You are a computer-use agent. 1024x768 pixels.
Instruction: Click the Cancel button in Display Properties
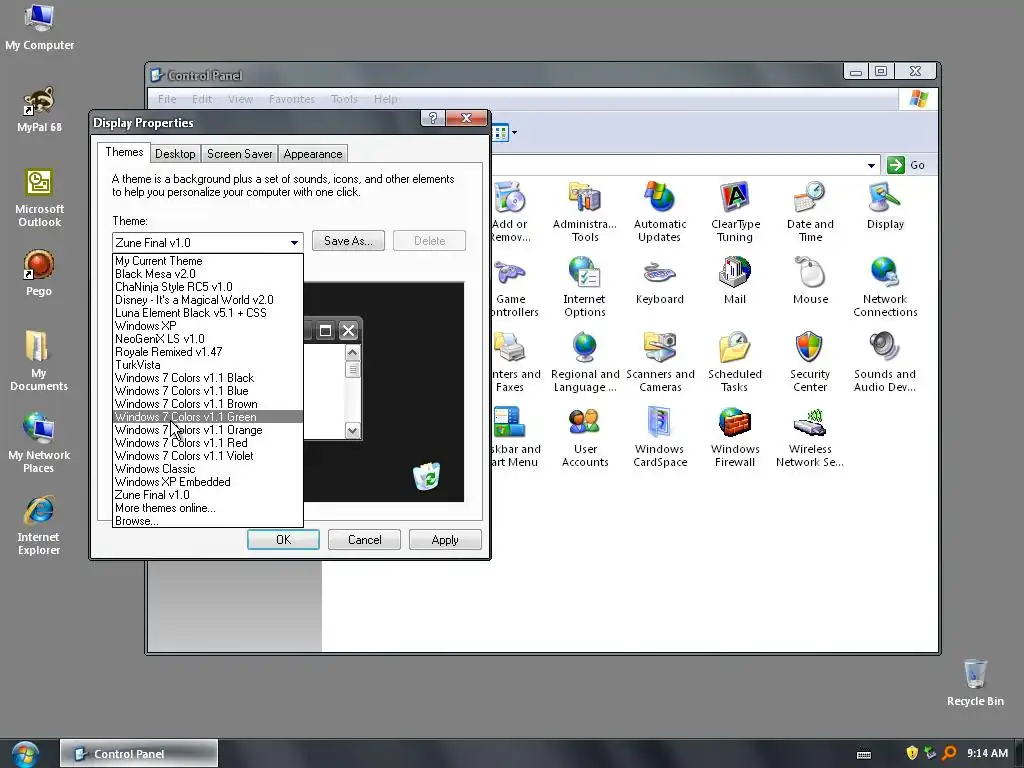[364, 540]
